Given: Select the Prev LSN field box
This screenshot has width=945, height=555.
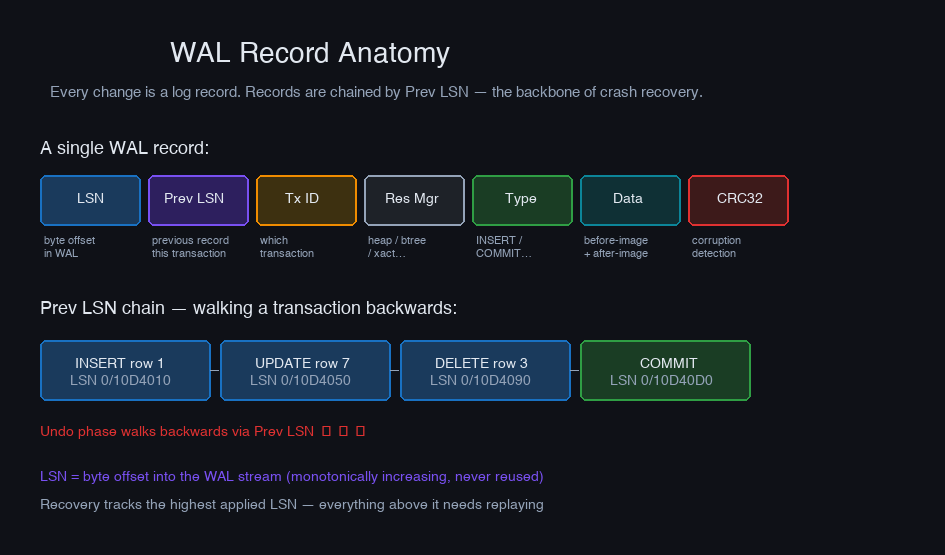Looking at the screenshot, I should 198,200.
